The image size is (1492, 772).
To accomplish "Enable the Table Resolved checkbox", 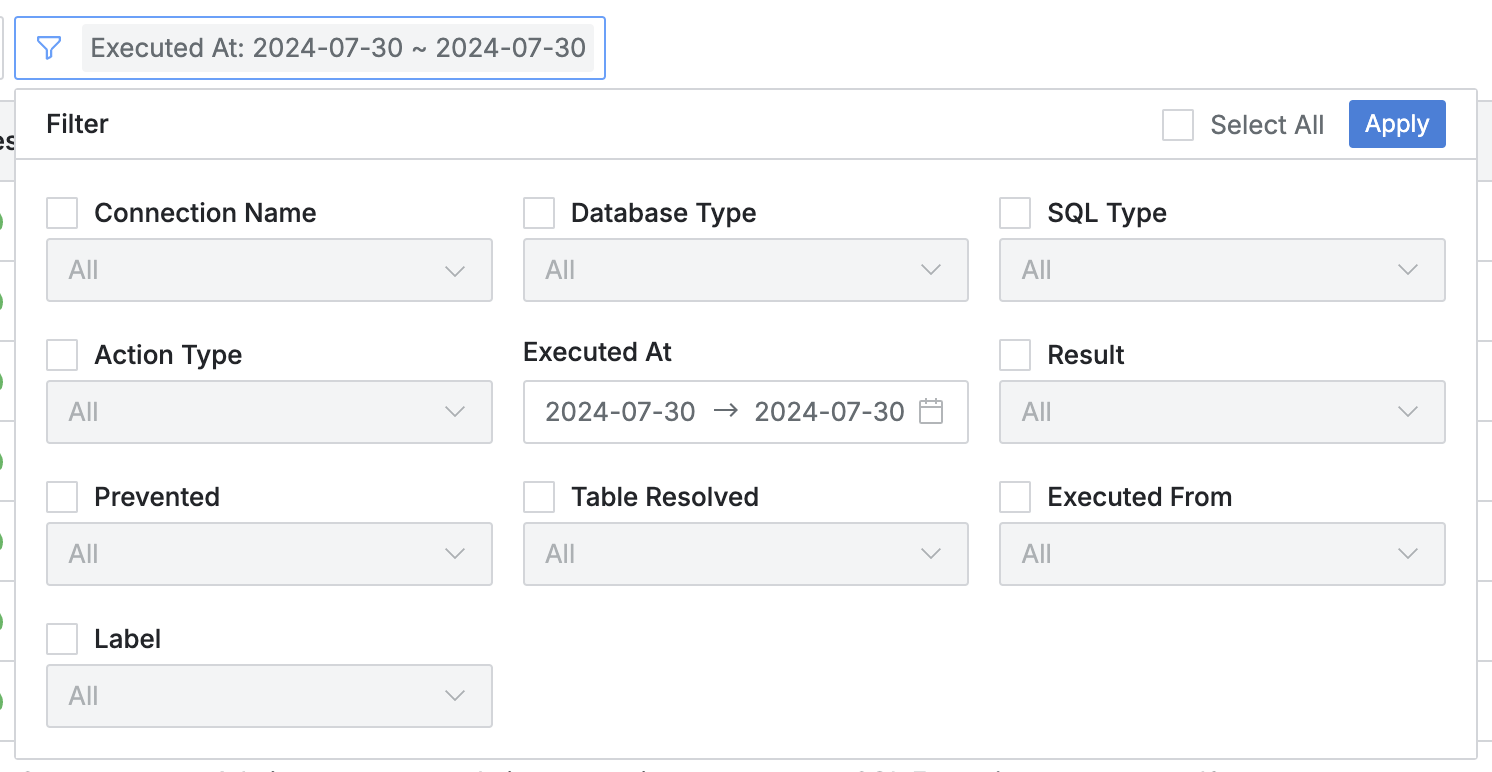I will (539, 497).
